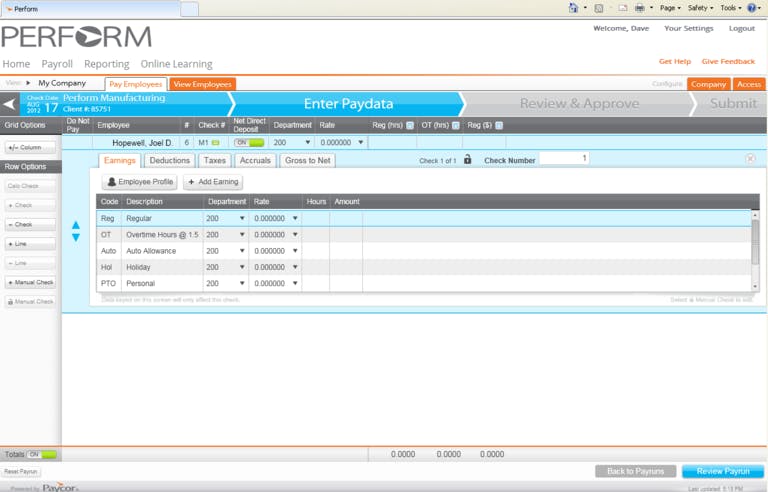Click the Logout link
Image resolution: width=768 pixels, height=492 pixels.
pyautogui.click(x=742, y=28)
